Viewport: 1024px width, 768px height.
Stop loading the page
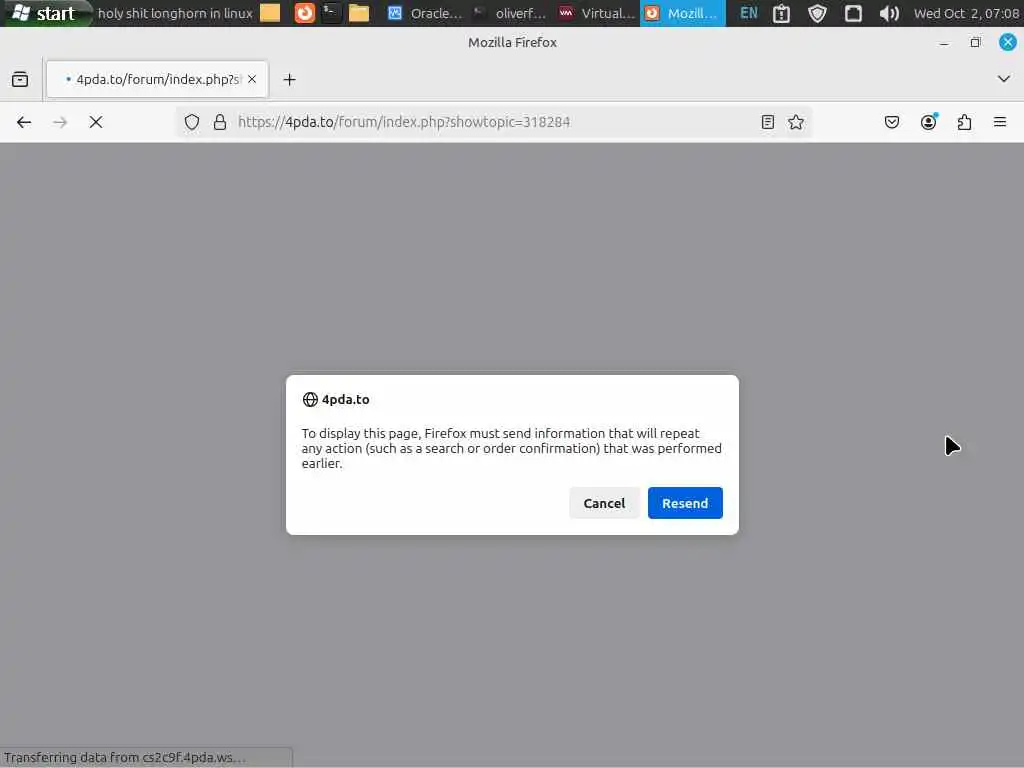pos(96,122)
